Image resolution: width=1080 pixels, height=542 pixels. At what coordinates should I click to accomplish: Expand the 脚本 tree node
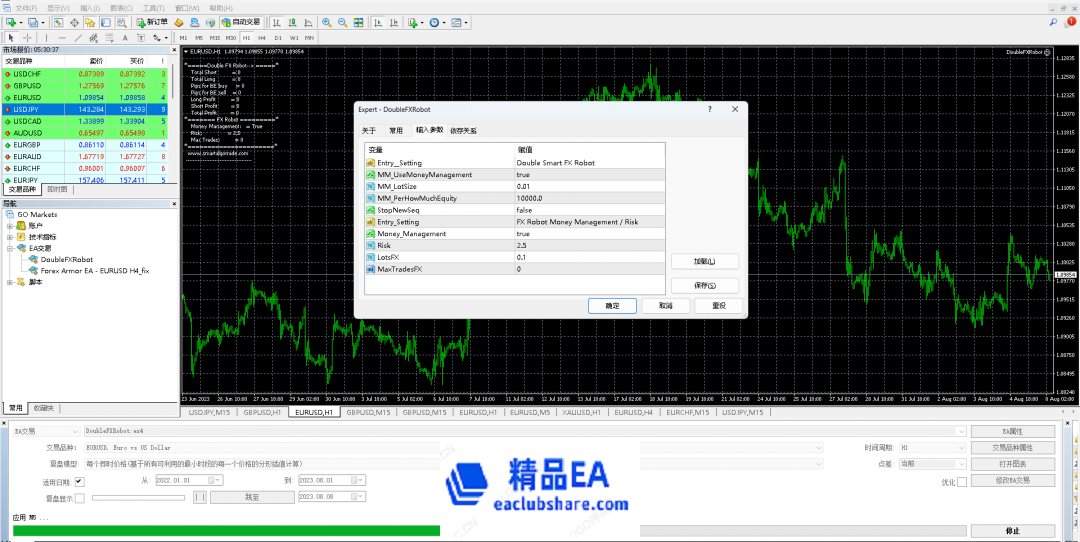[10, 282]
